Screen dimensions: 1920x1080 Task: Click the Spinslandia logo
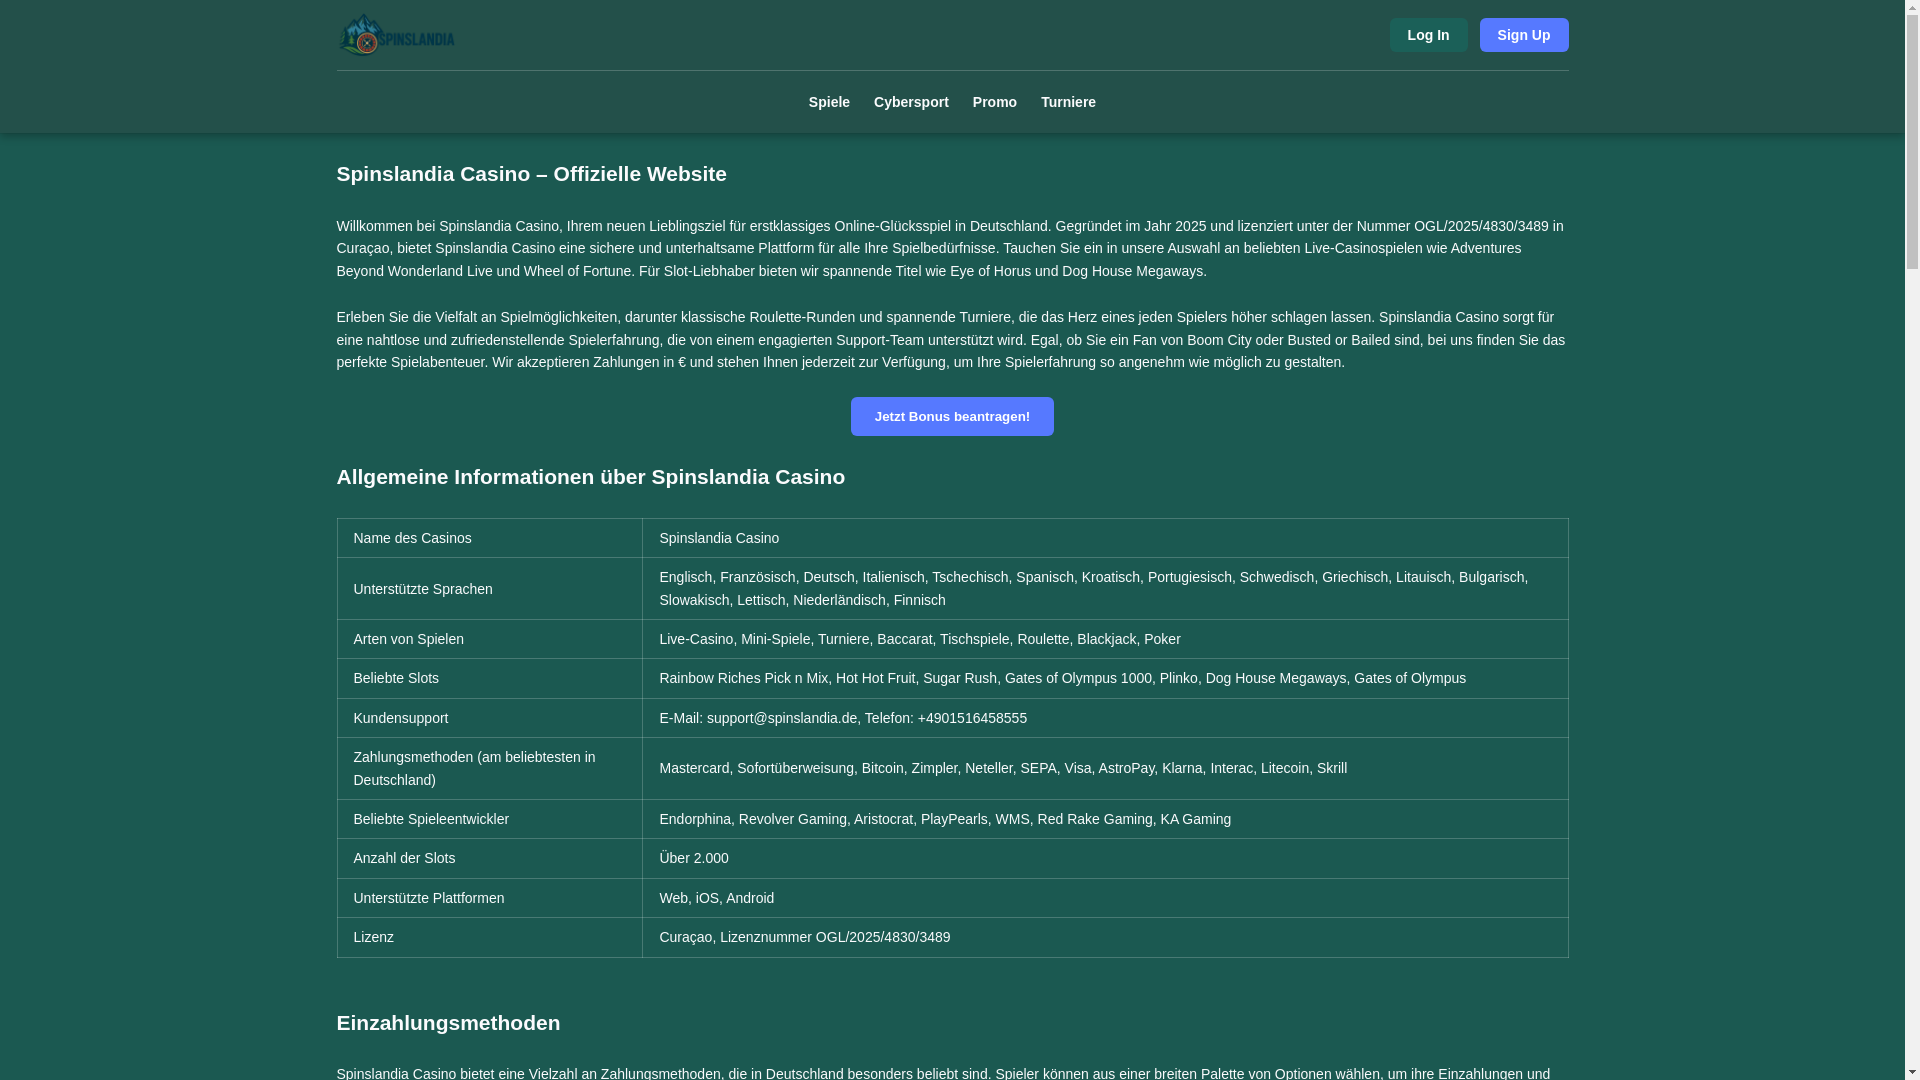coord(396,35)
